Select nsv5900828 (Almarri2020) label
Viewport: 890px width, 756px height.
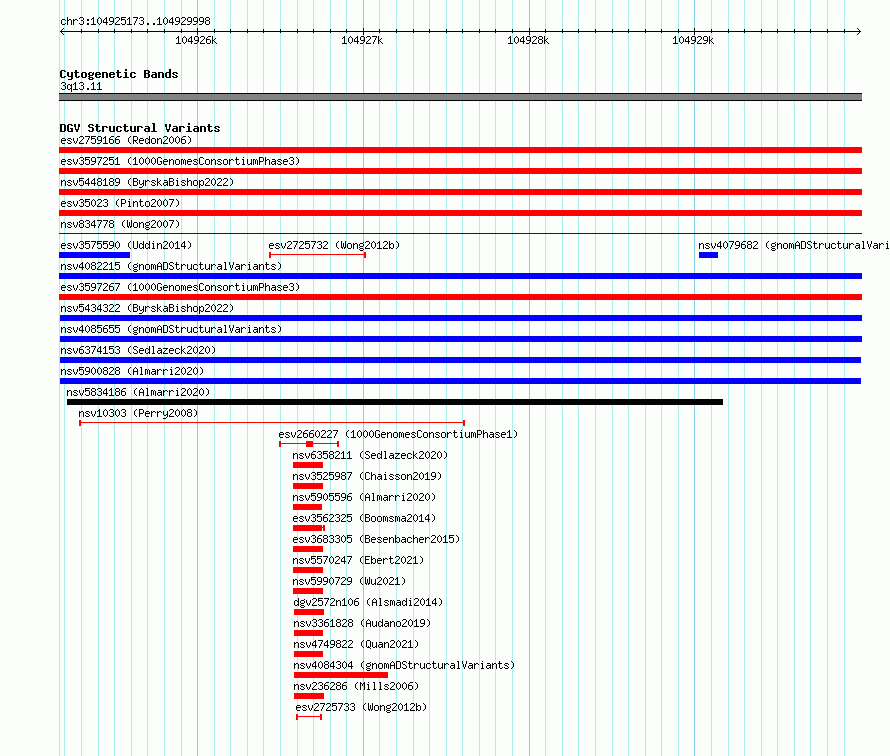coord(132,371)
